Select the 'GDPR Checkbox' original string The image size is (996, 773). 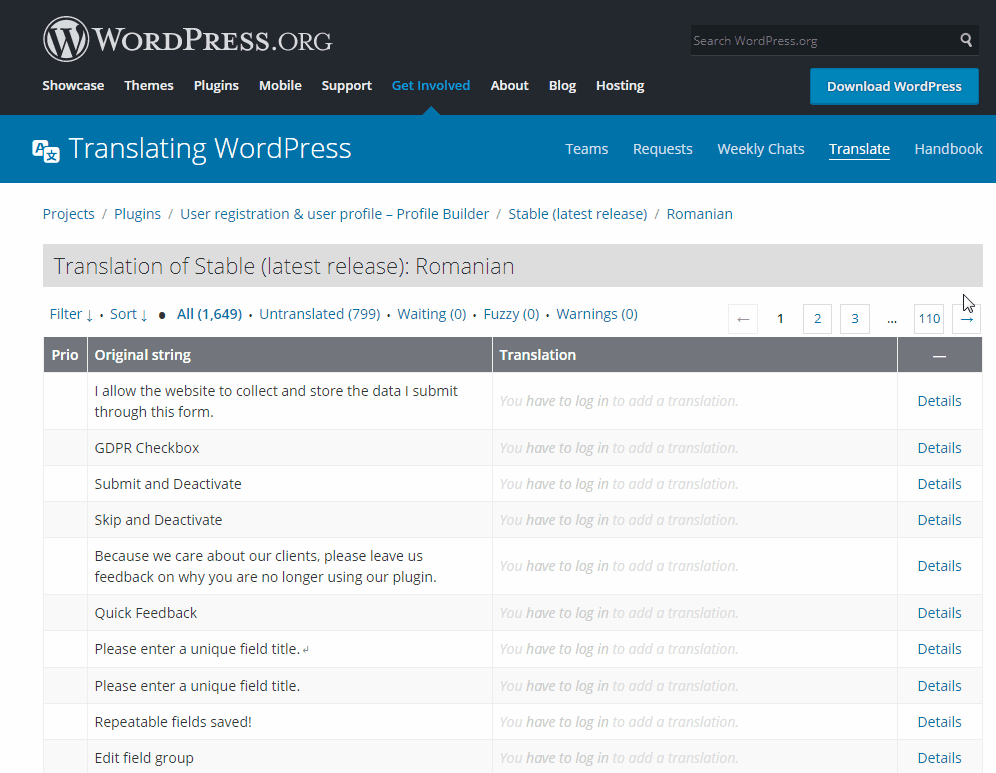coord(147,448)
